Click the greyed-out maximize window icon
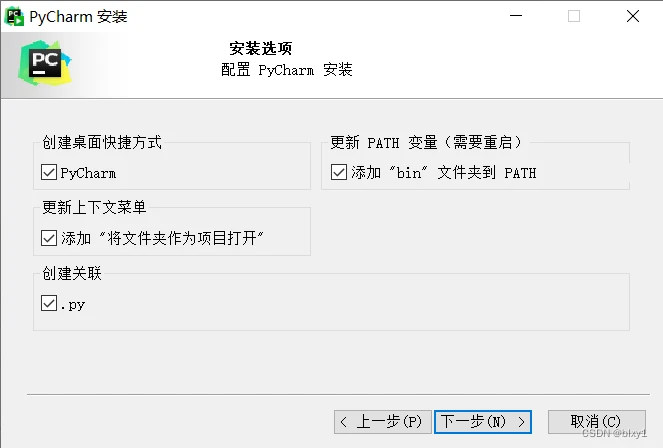 click(574, 16)
